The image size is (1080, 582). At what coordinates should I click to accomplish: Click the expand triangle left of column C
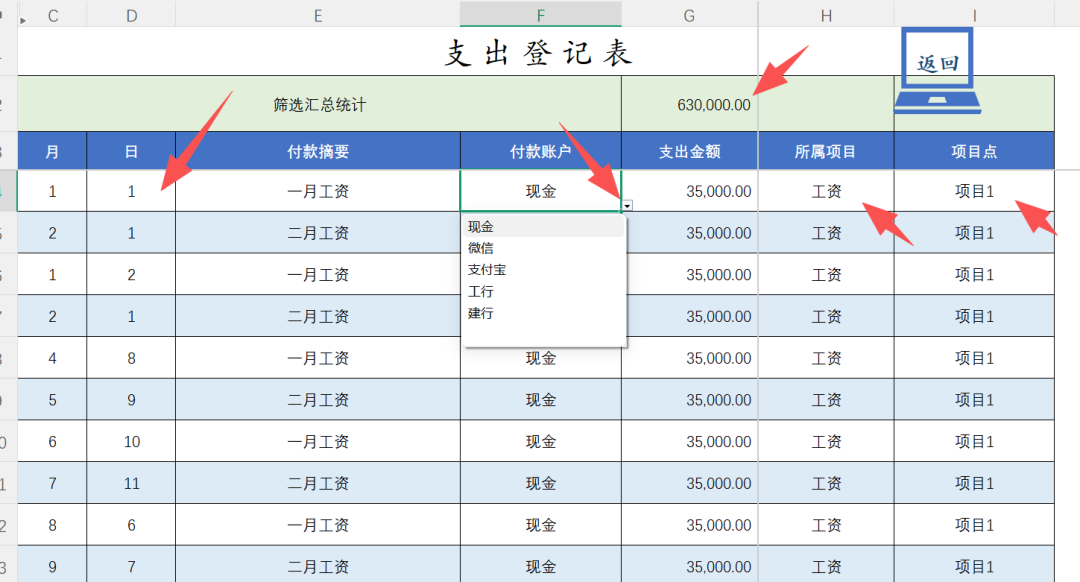click(x=24, y=19)
